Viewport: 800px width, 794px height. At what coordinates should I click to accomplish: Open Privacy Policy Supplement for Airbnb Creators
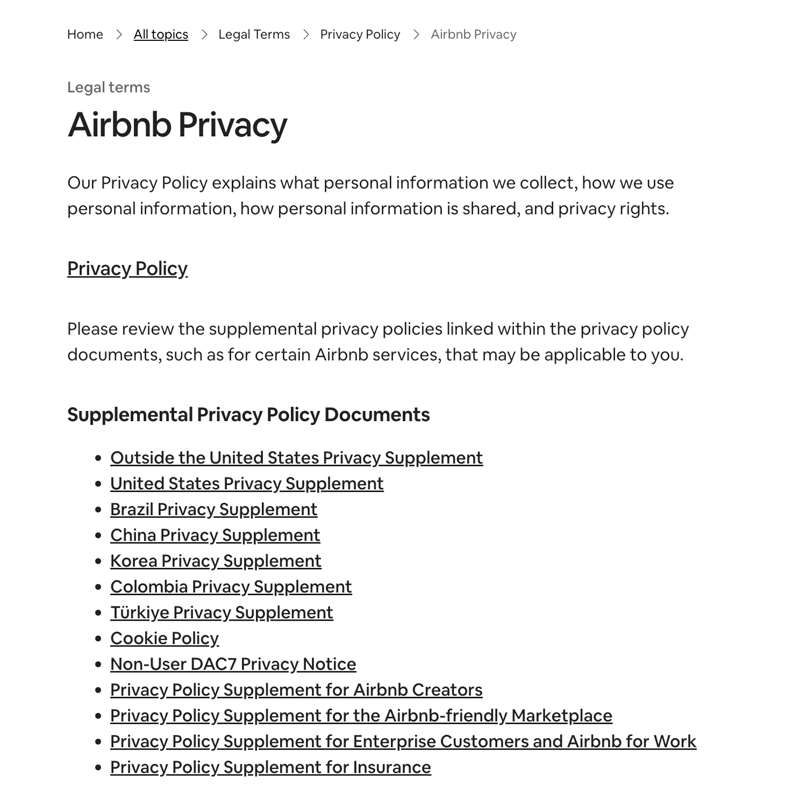click(x=296, y=690)
